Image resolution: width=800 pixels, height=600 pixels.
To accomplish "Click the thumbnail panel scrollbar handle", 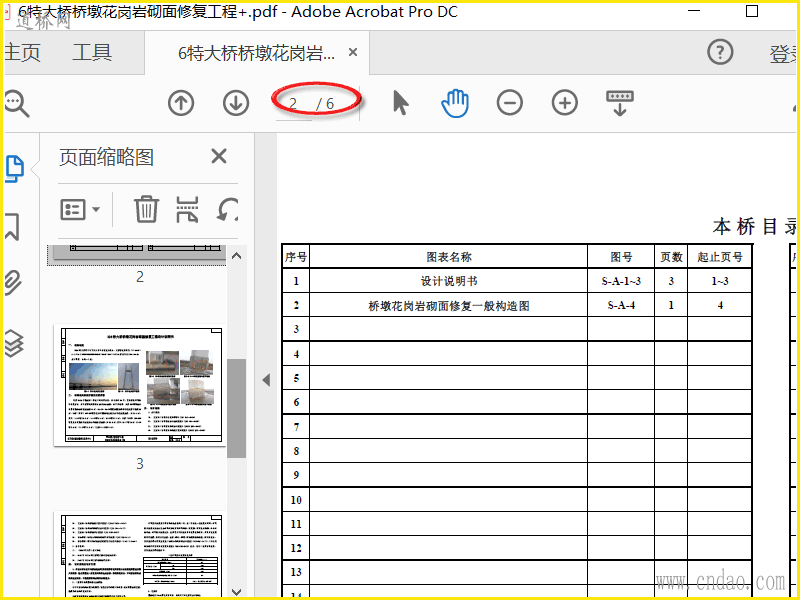I will (x=236, y=408).
